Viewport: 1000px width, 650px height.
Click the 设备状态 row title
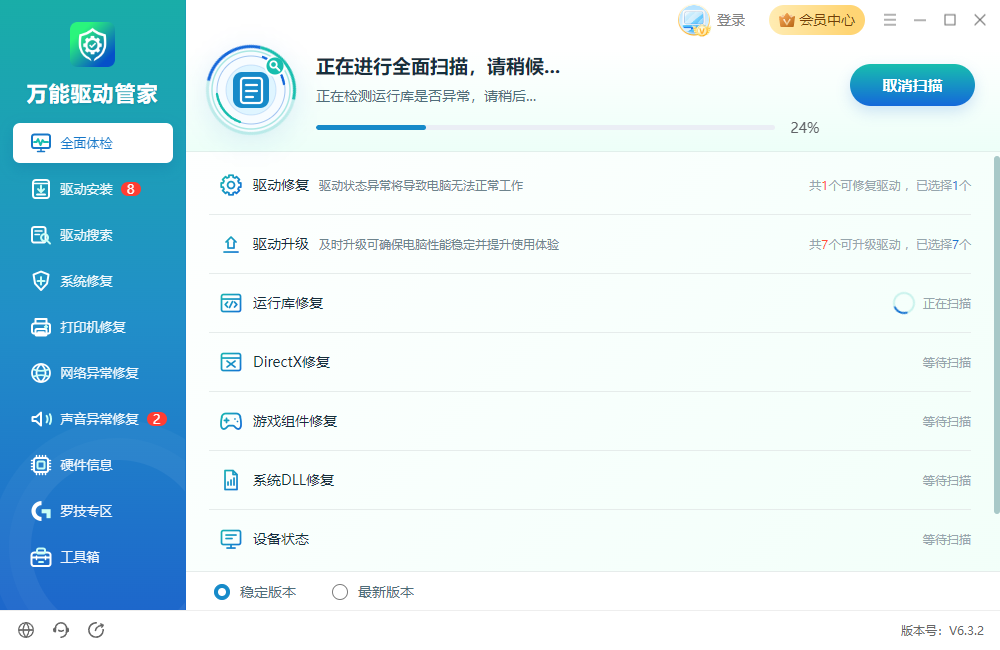[281, 539]
